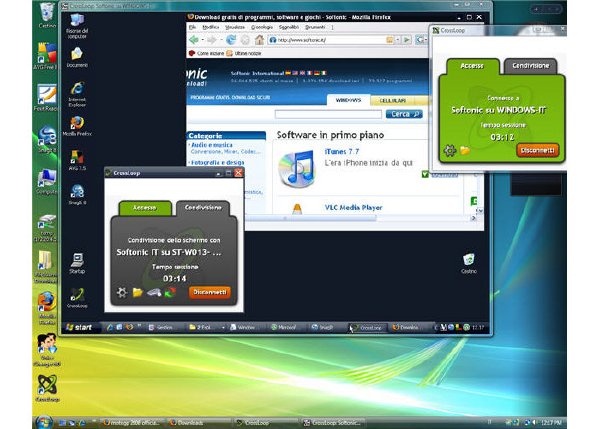Click remote desktop Internet Explorer icon

[x=77, y=94]
